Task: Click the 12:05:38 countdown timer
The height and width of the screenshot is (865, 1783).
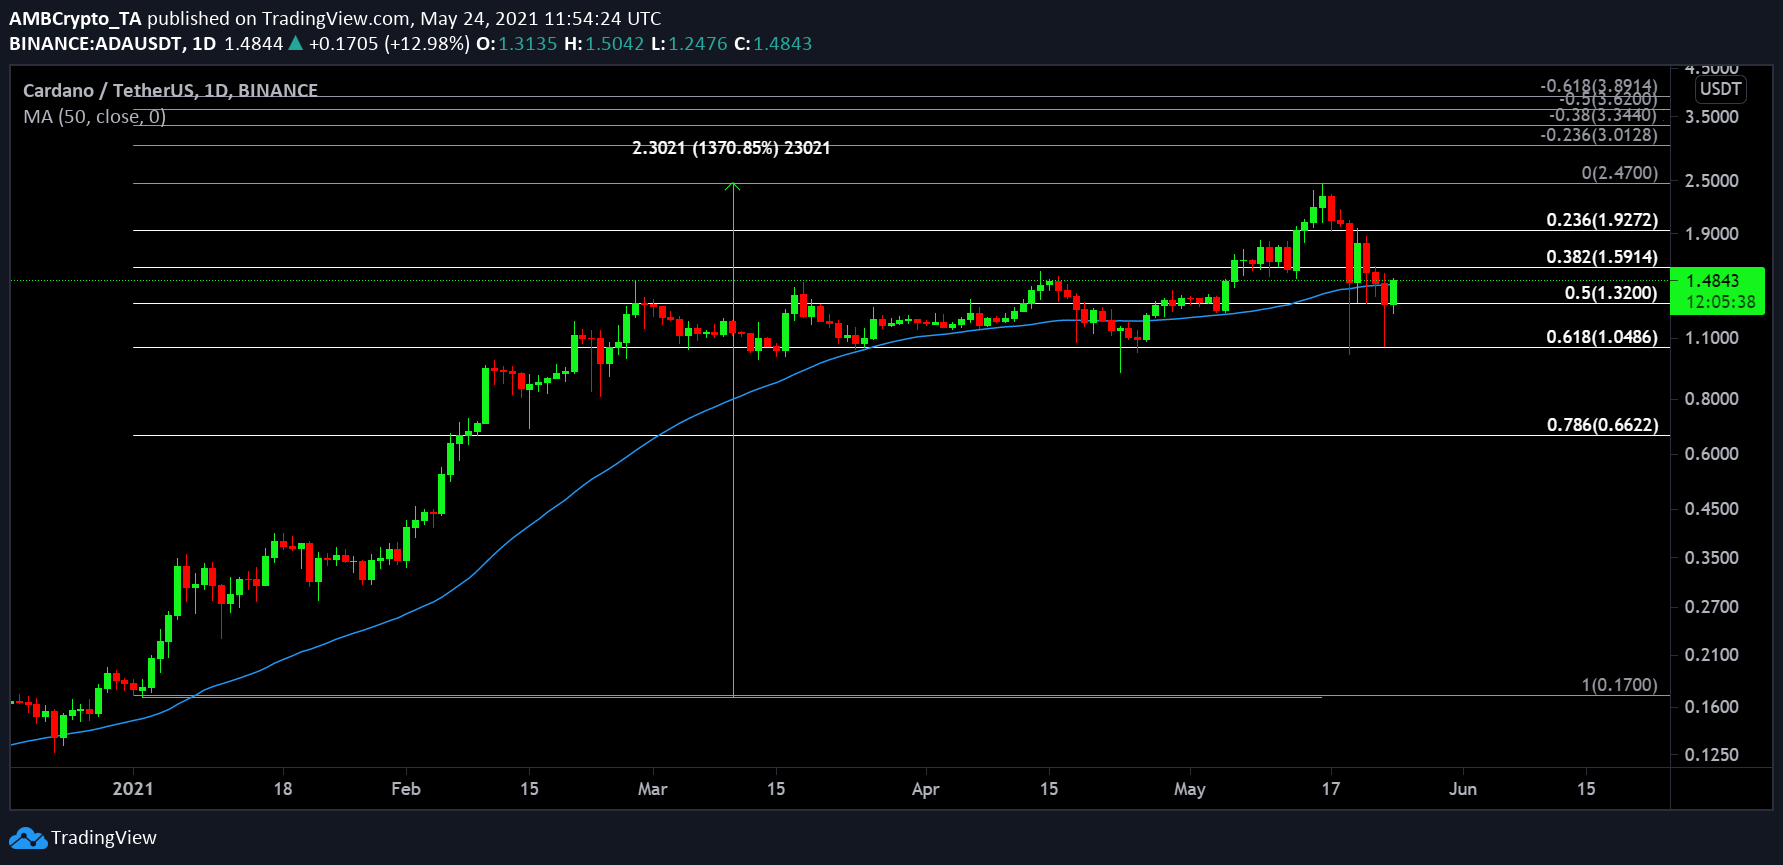Action: (x=1720, y=302)
